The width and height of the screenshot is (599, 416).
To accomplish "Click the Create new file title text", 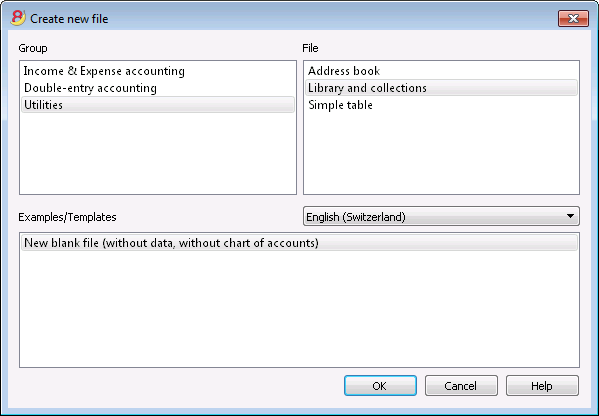I will pos(69,19).
